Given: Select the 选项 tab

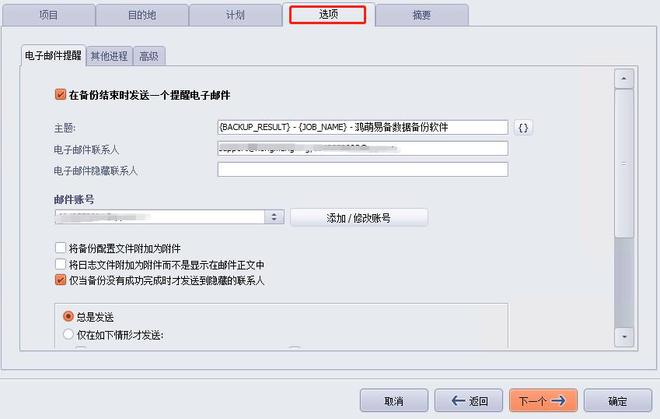Looking at the screenshot, I should (328, 14).
